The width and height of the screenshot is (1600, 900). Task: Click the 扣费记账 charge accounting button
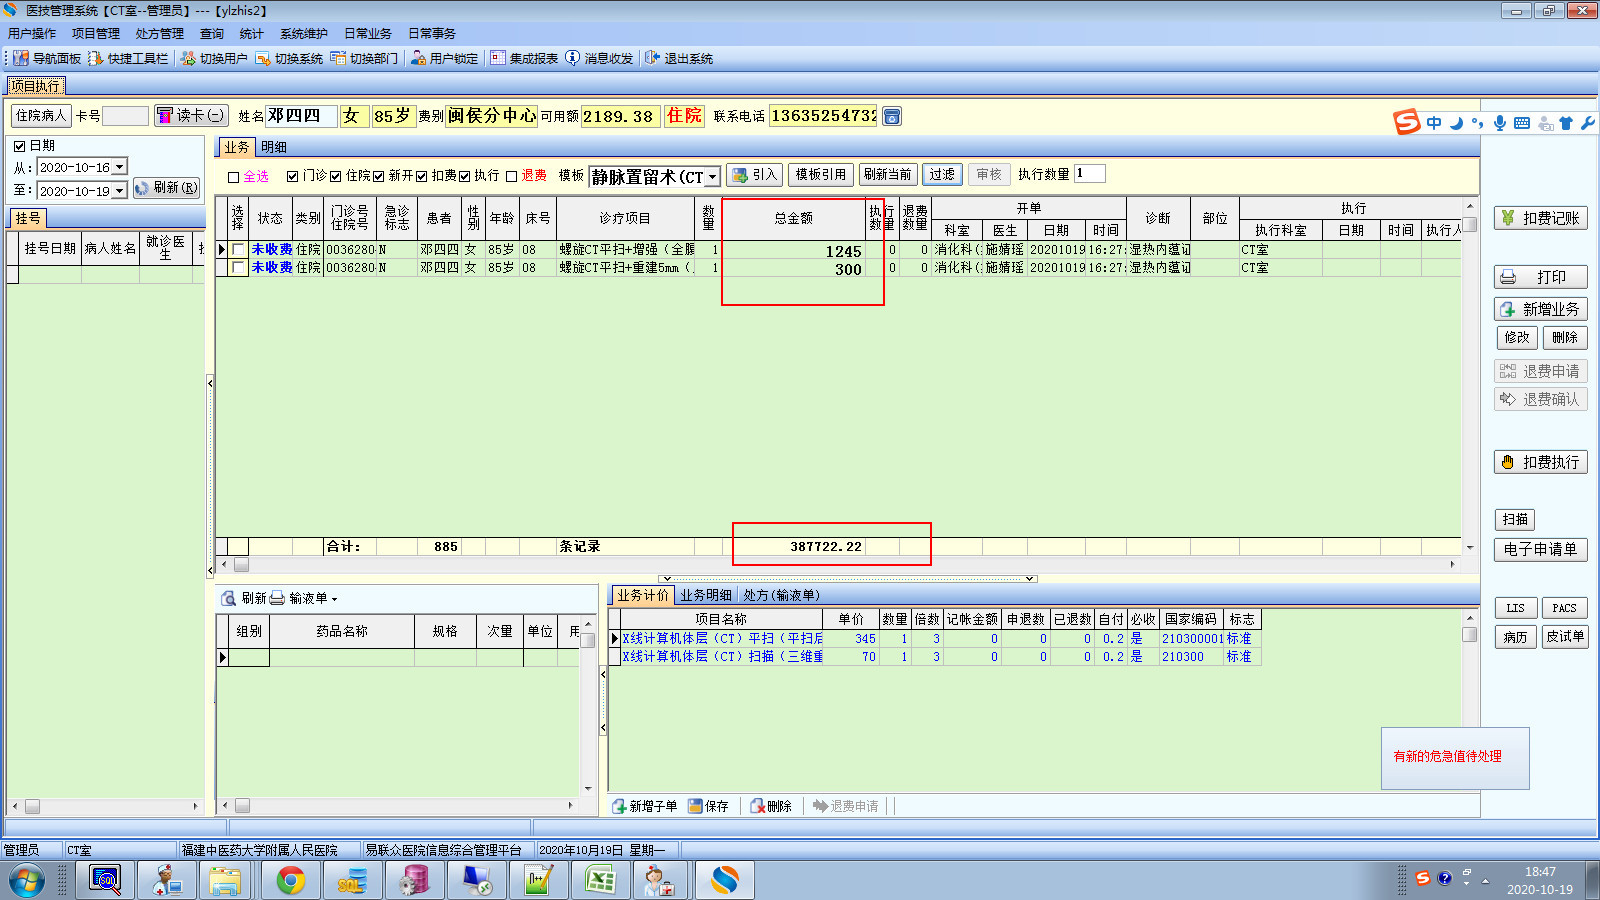1540,218
